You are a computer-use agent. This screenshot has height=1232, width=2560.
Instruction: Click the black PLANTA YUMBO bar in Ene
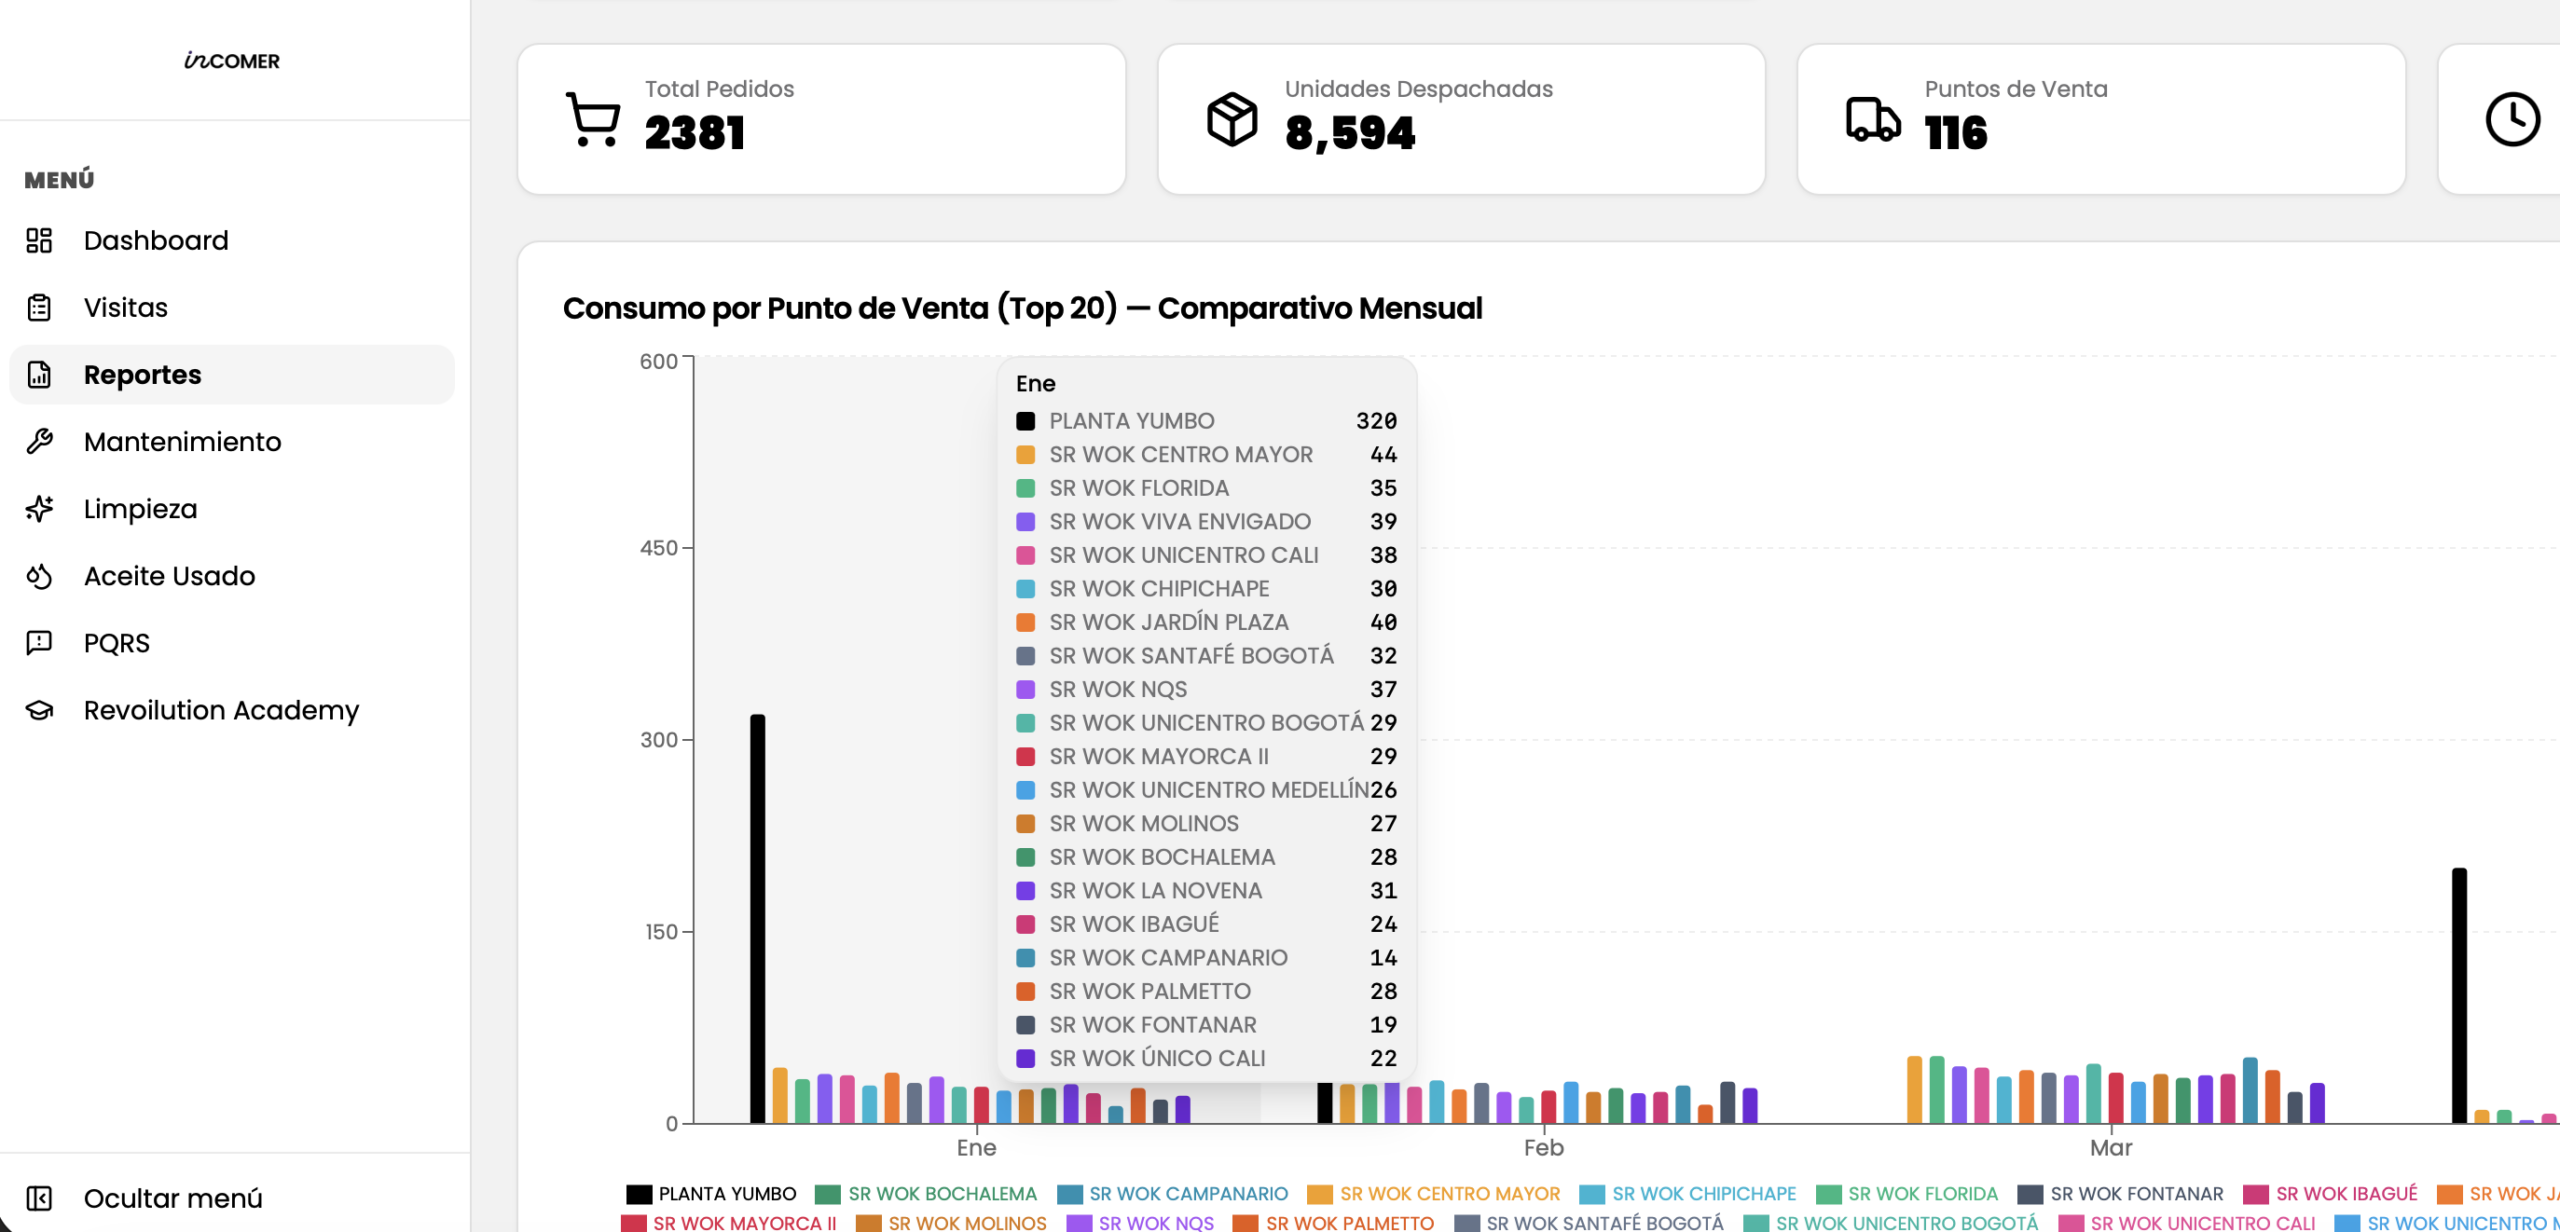point(758,918)
